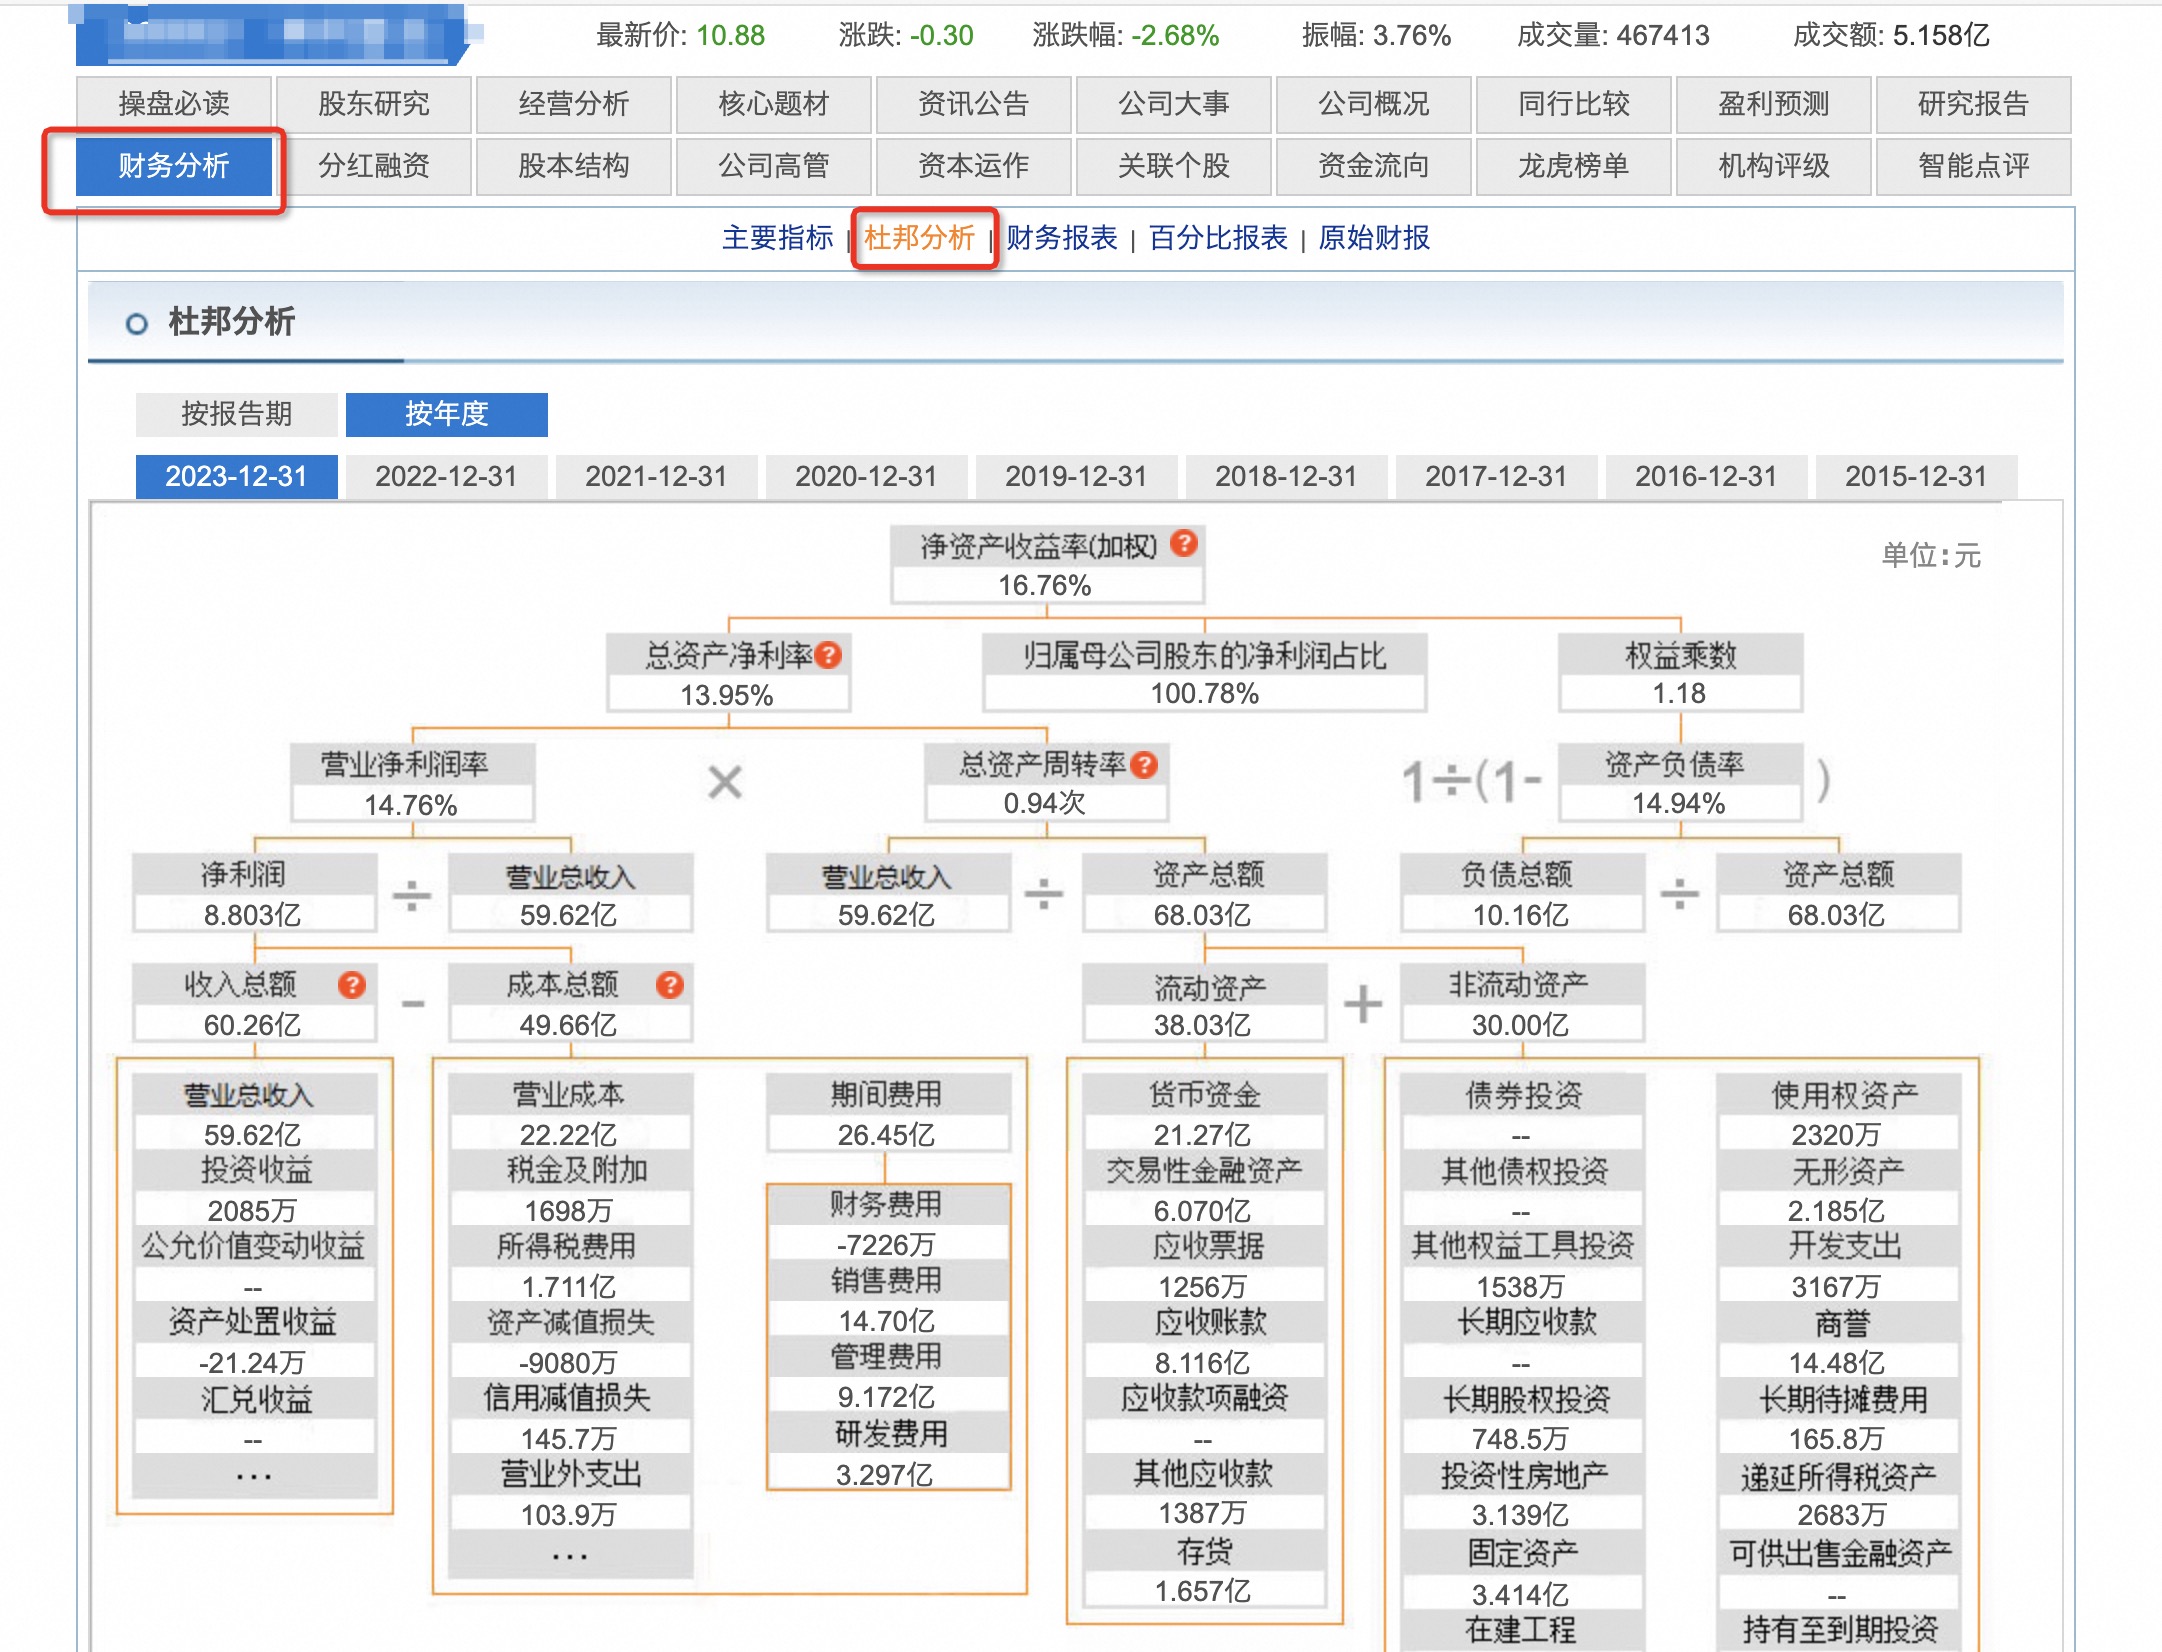Open the 关联个股 tab
The height and width of the screenshot is (1652, 2162).
(1174, 166)
